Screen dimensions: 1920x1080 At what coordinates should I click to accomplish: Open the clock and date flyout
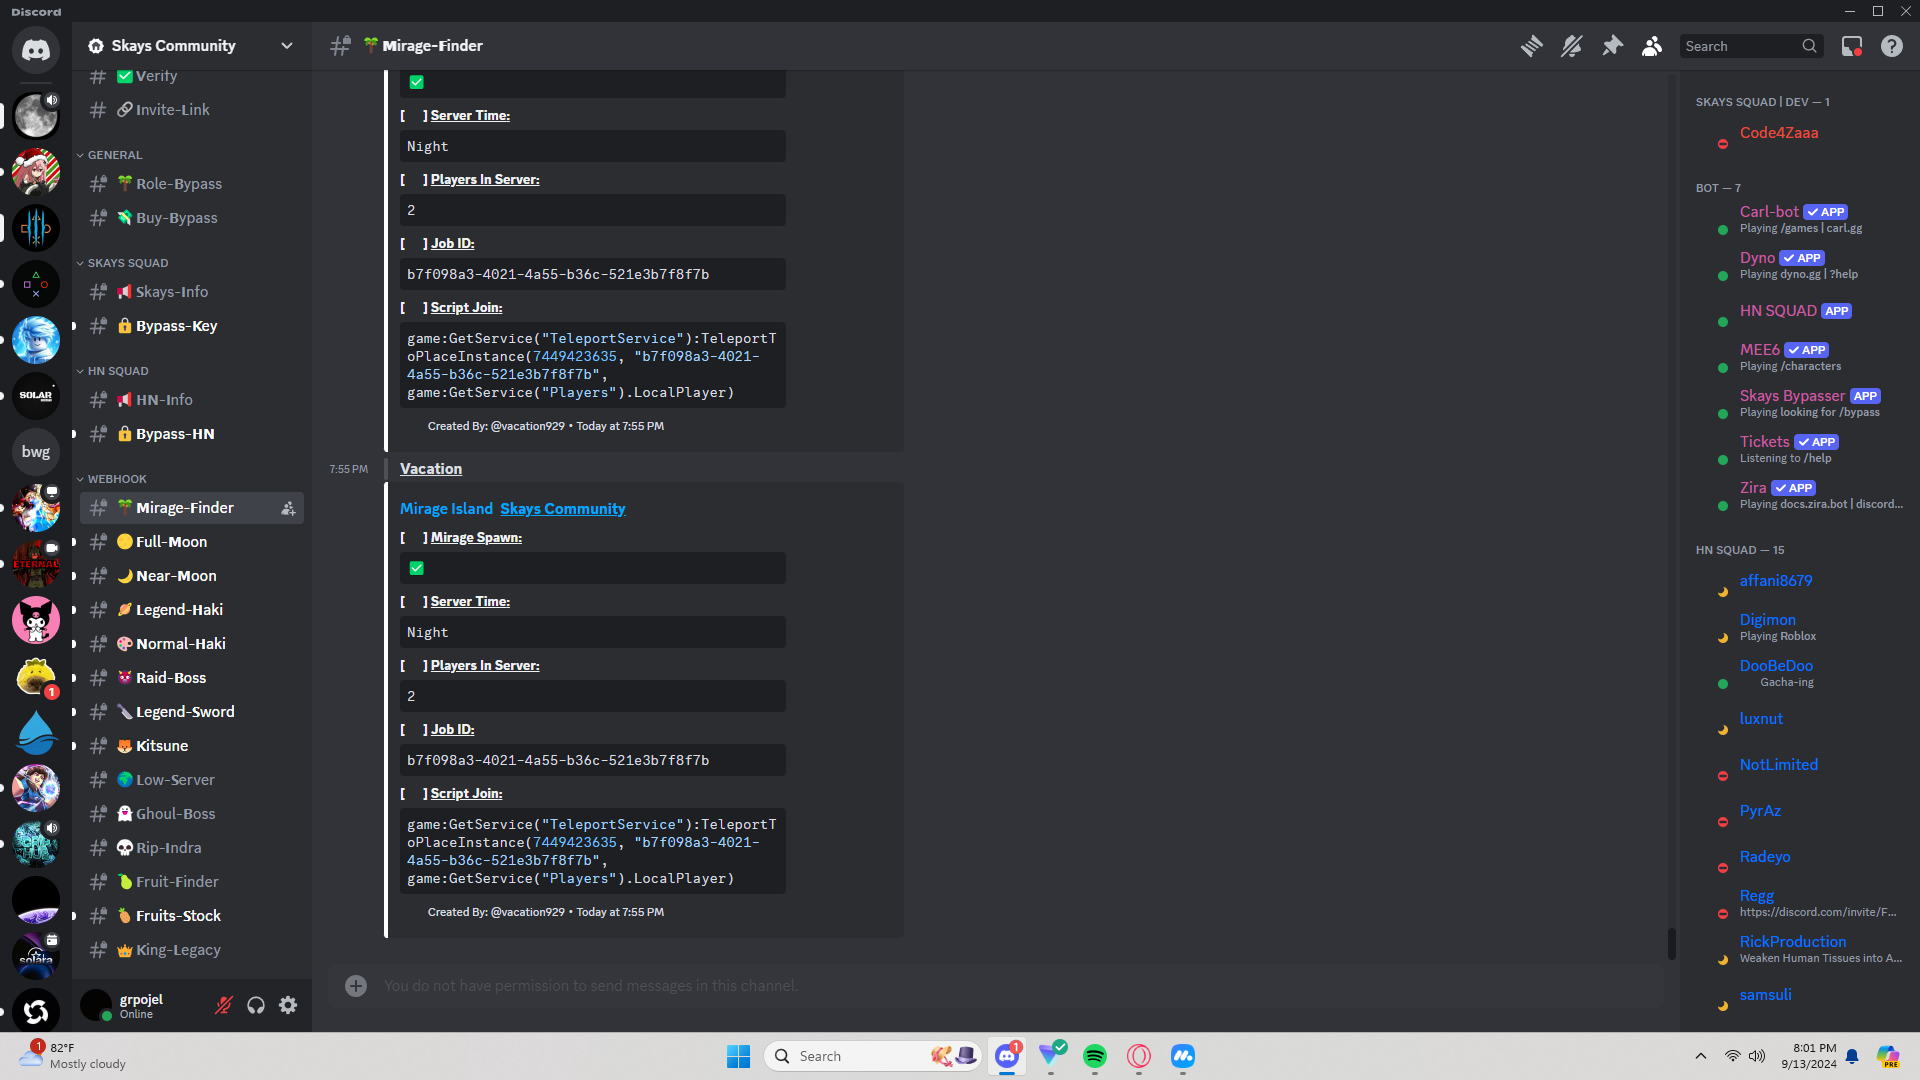point(1809,1056)
